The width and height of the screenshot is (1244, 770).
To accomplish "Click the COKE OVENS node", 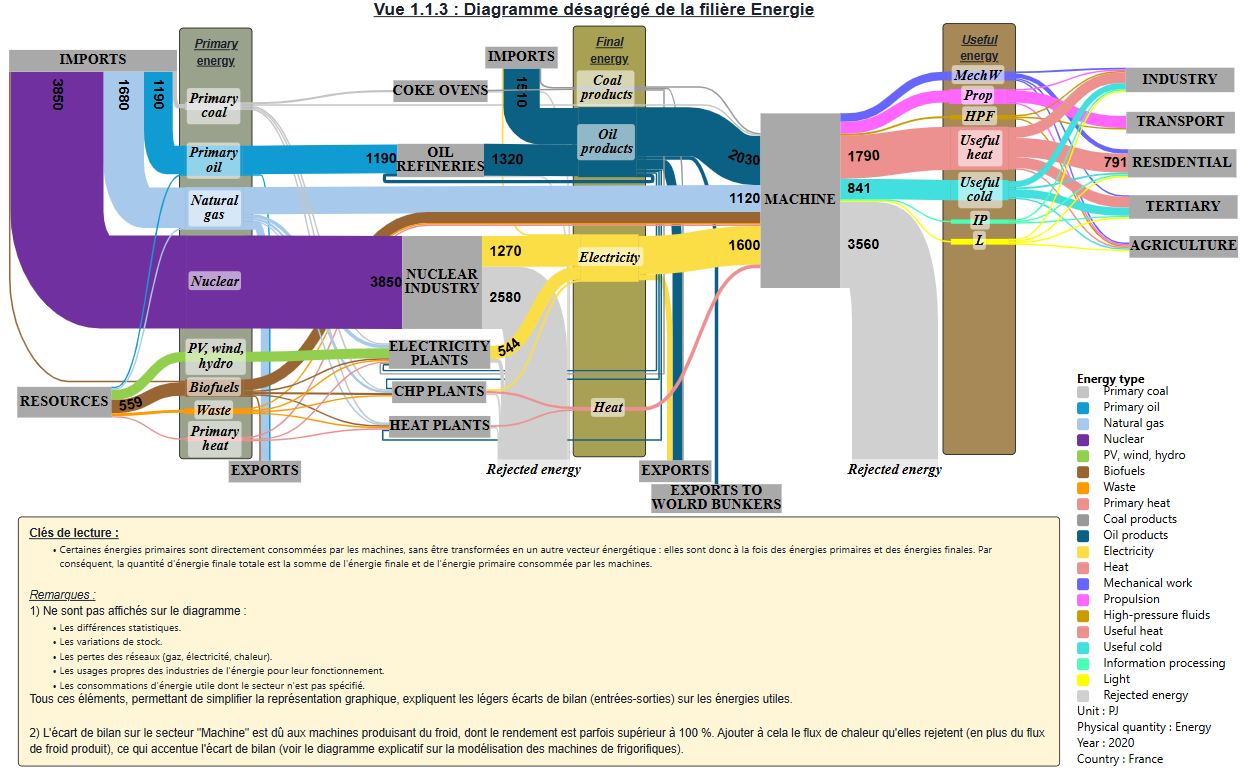I will click(x=440, y=91).
